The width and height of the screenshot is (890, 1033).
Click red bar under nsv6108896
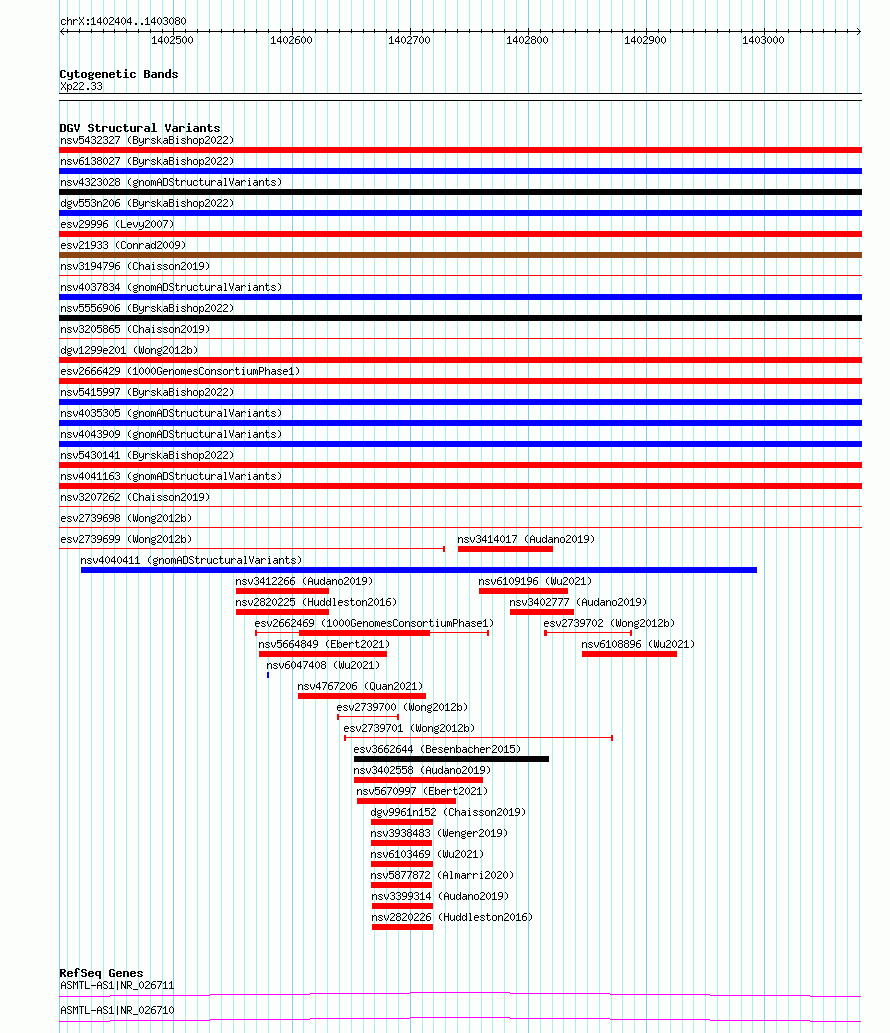click(629, 654)
